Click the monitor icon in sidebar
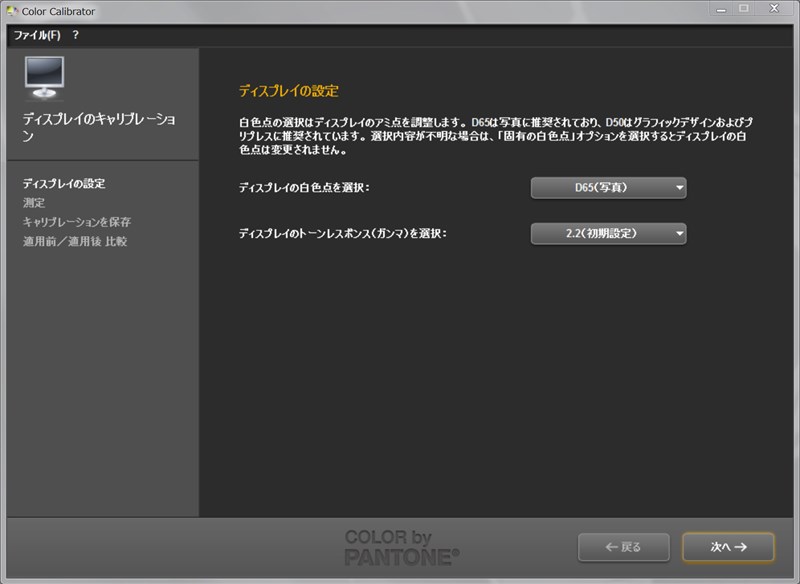The width and height of the screenshot is (800, 584). pyautogui.click(x=44, y=77)
